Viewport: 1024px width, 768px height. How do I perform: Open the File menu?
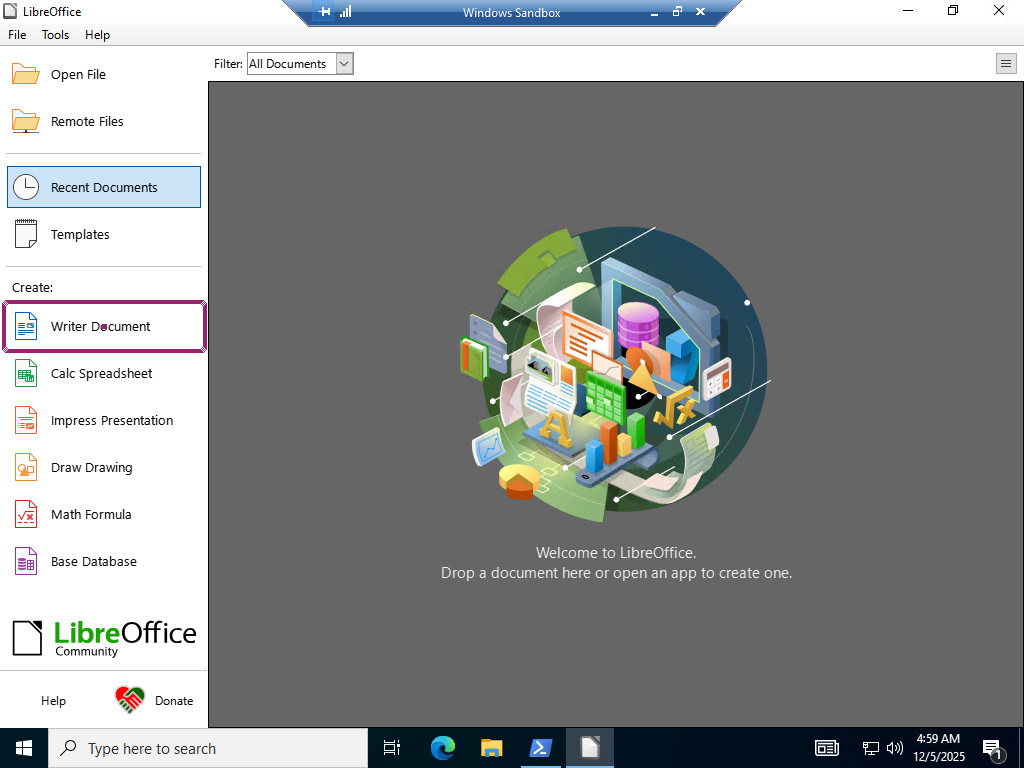17,35
